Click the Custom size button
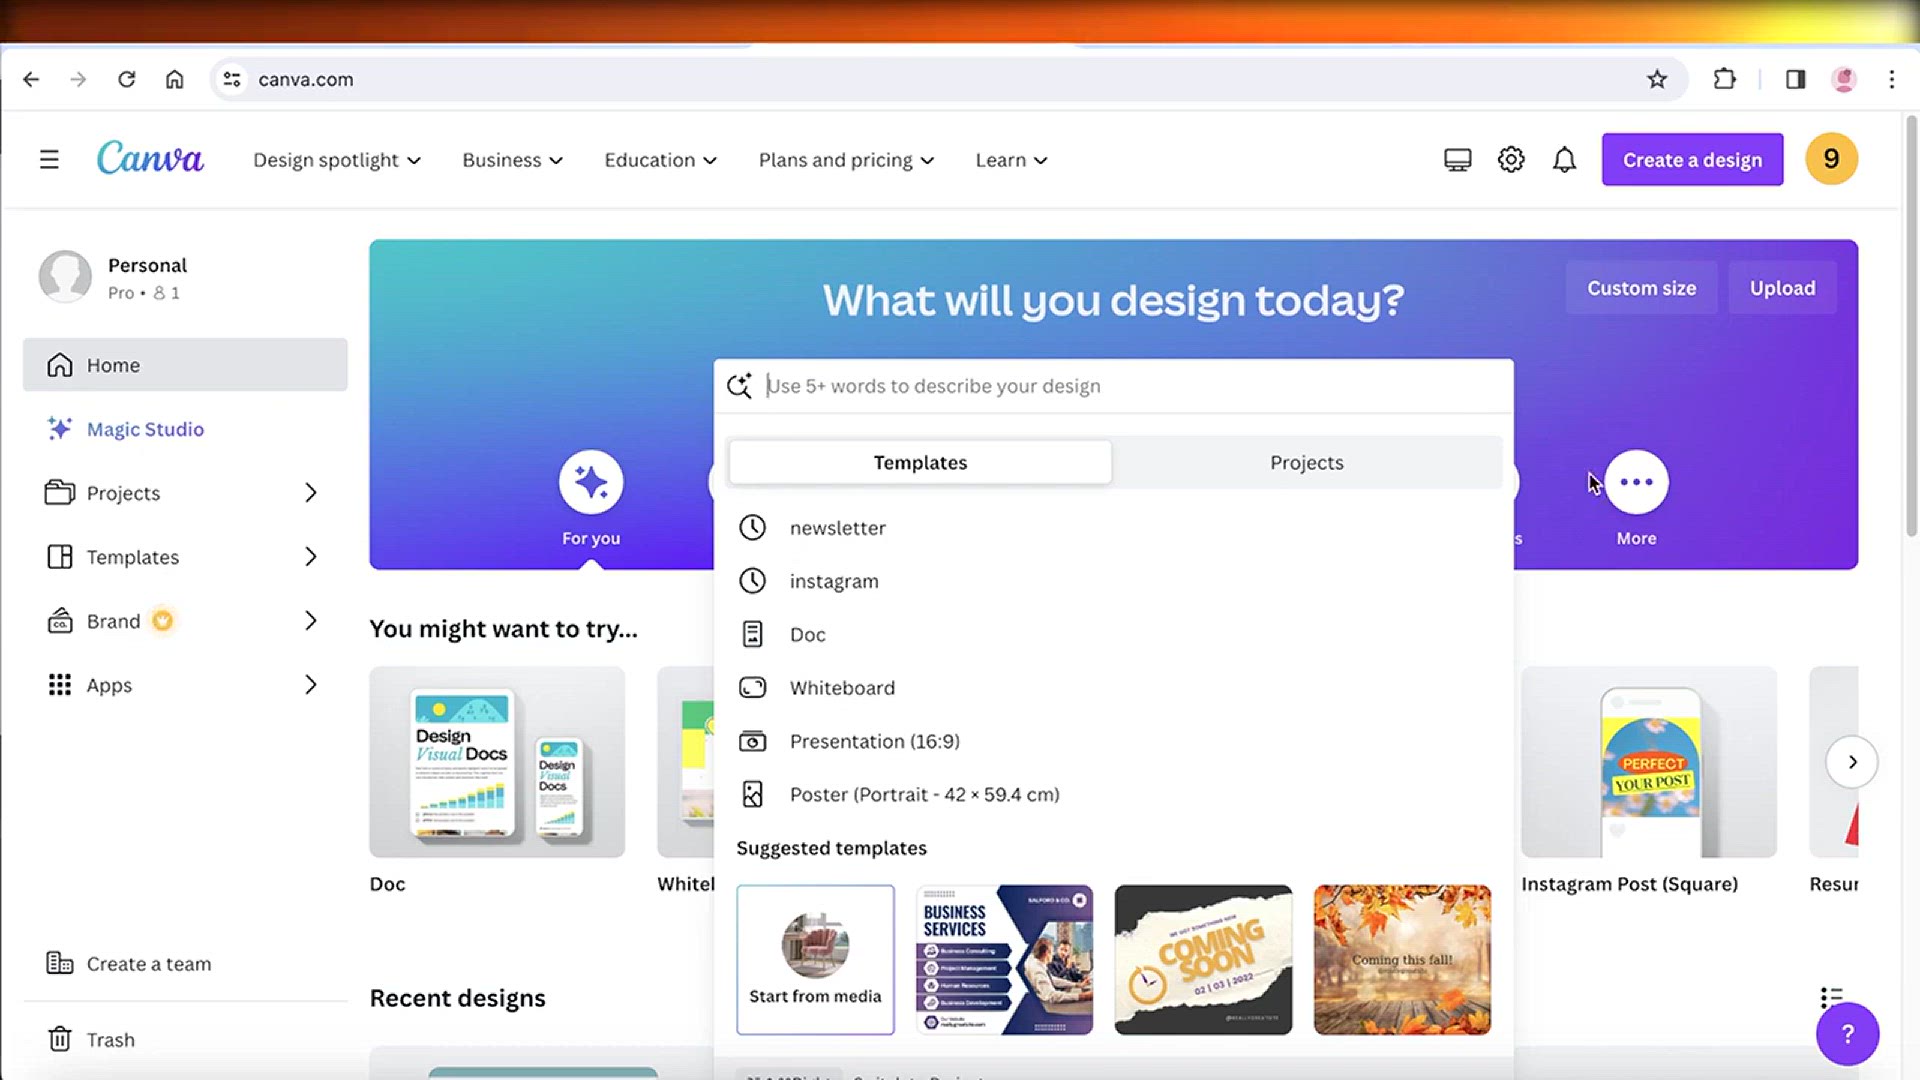1920x1080 pixels. (1641, 288)
